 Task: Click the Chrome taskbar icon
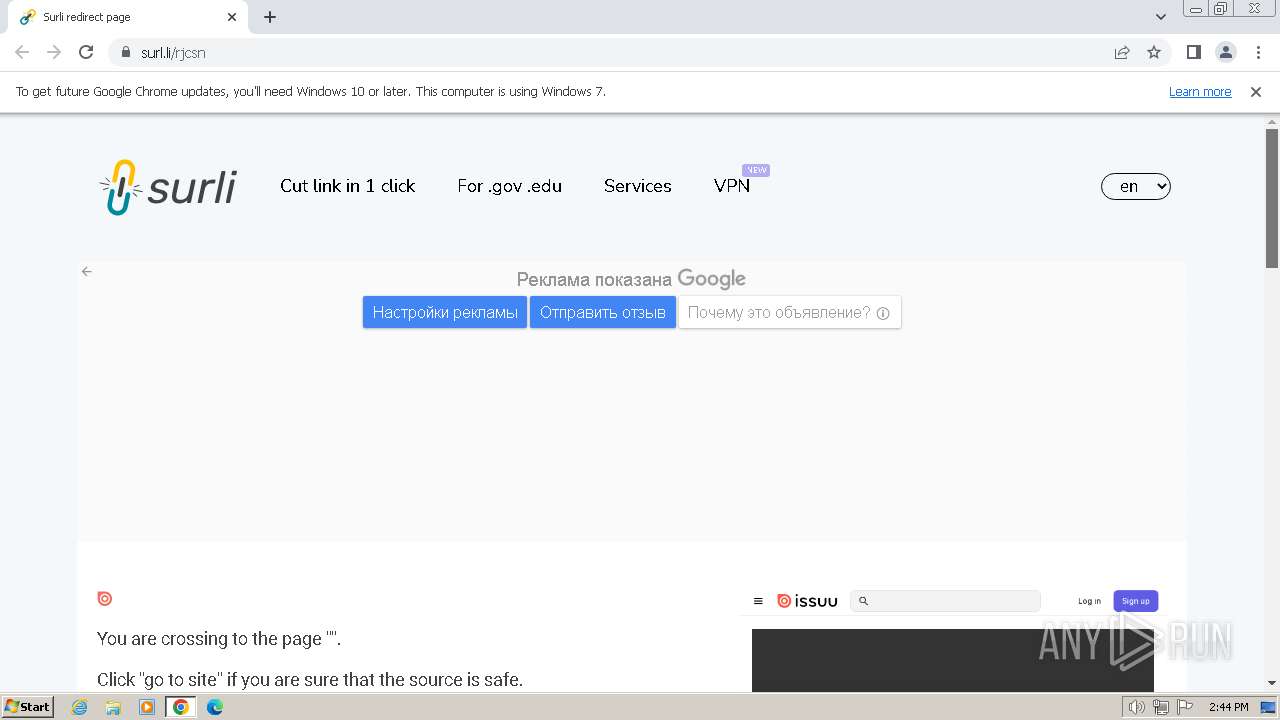click(180, 707)
